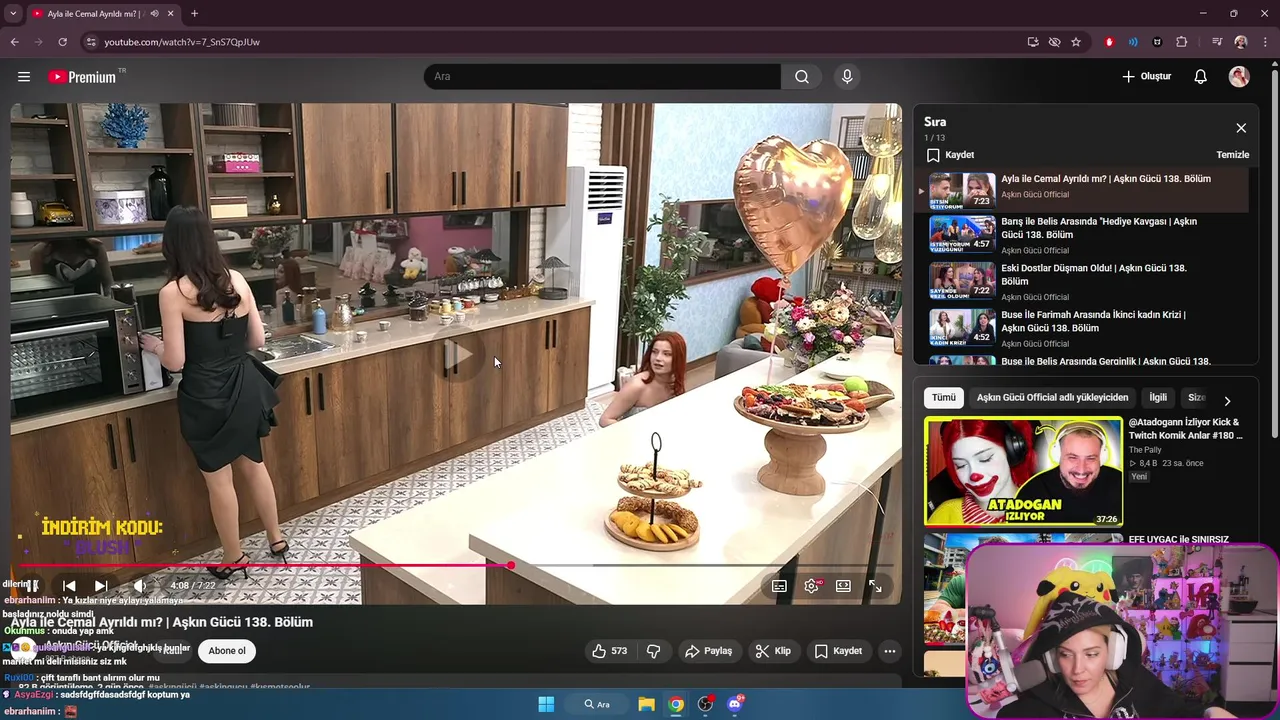This screenshot has width=1280, height=720.
Task: Open a new browser tab
Action: [x=194, y=13]
